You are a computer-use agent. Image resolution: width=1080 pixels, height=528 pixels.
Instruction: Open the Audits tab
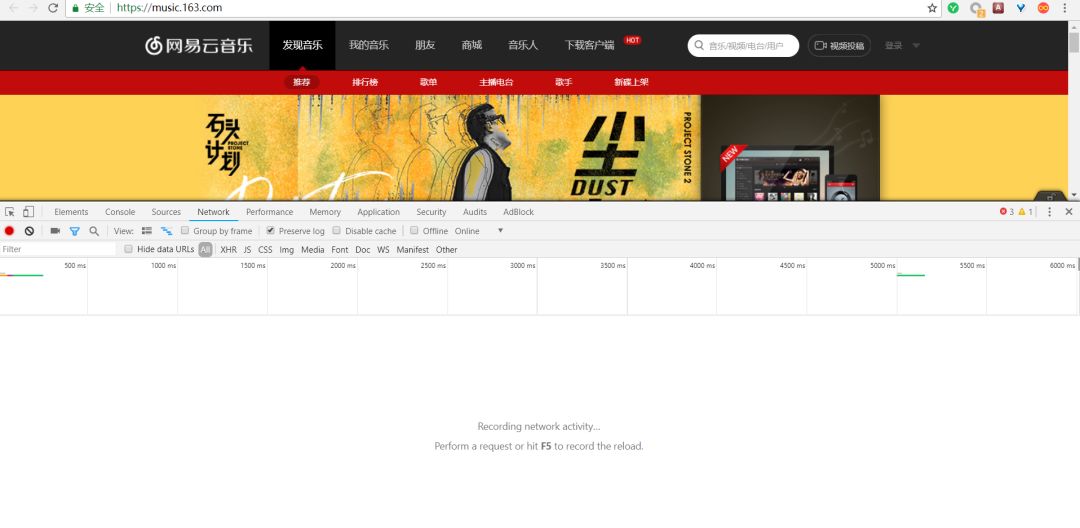pyautogui.click(x=475, y=212)
